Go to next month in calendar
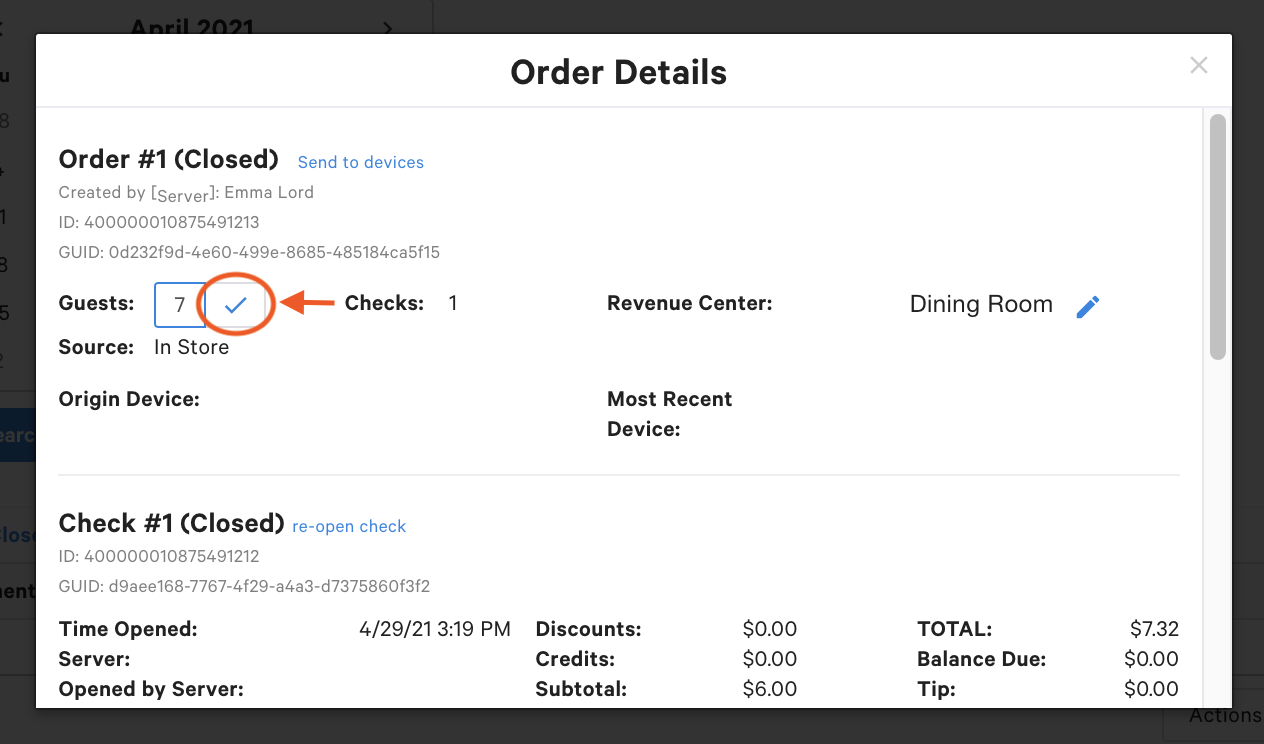The width and height of the screenshot is (1264, 744). click(x=389, y=28)
